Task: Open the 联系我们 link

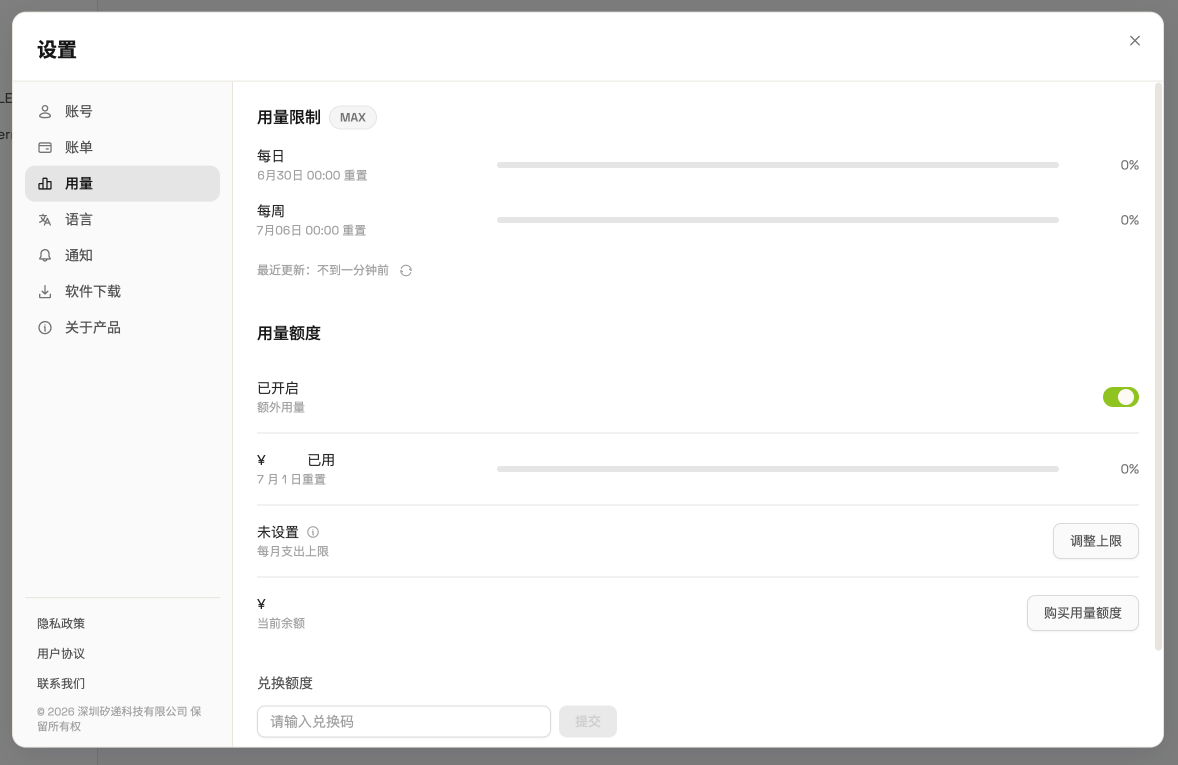Action: click(61, 683)
